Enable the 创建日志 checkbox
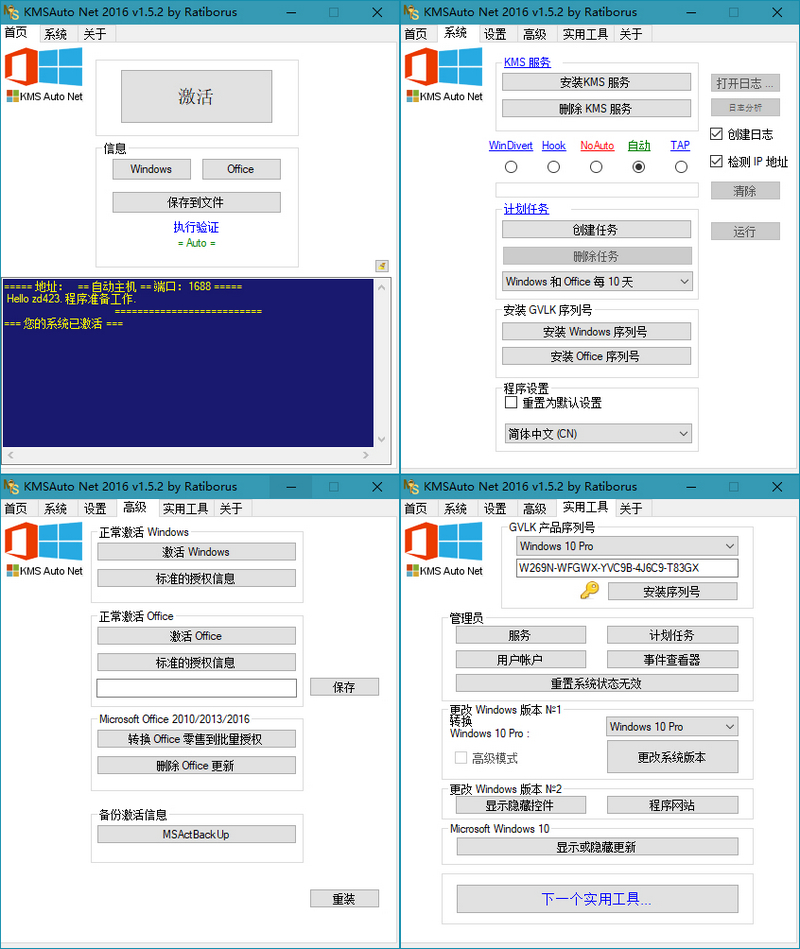Screen dimensions: 800x949 point(716,134)
